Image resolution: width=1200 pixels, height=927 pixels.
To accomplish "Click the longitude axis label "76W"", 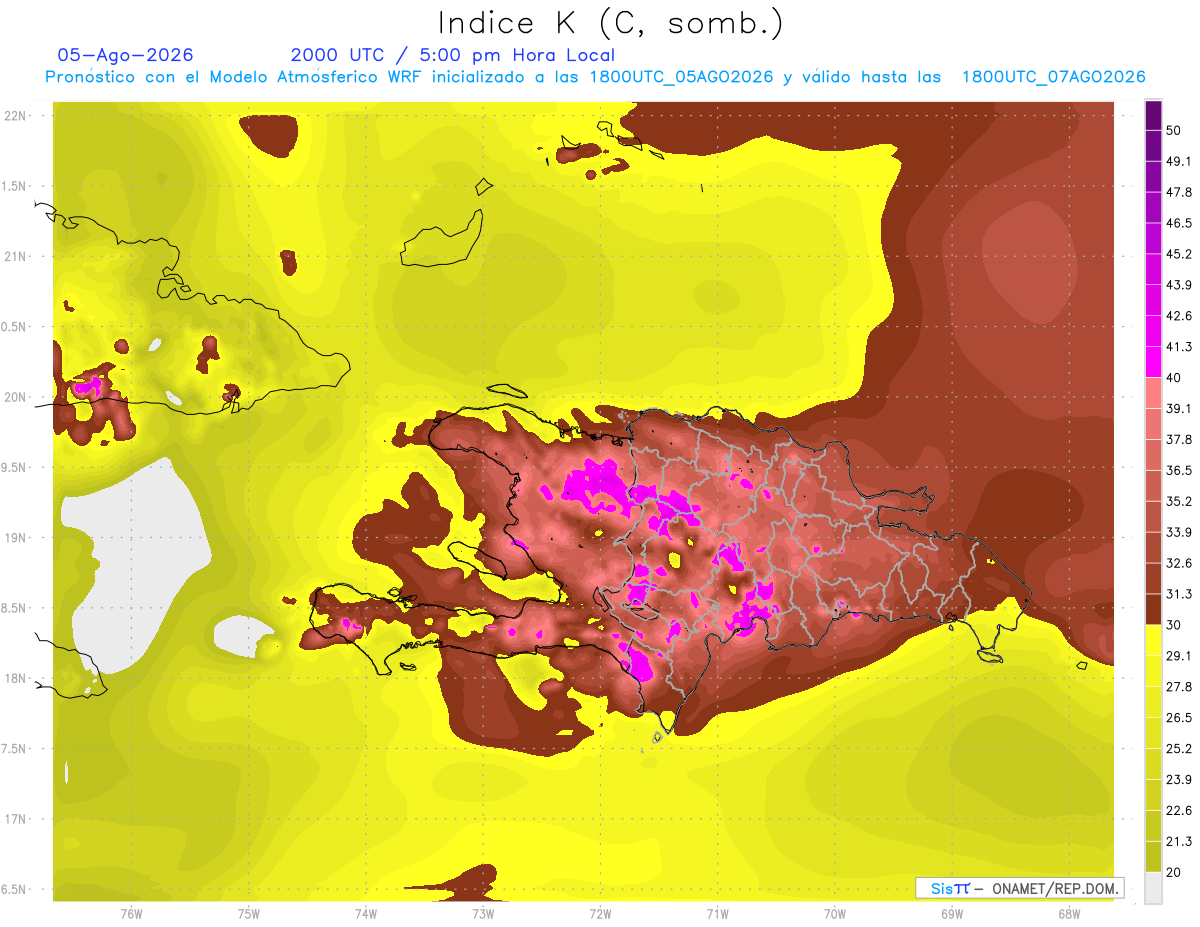I will (131, 913).
